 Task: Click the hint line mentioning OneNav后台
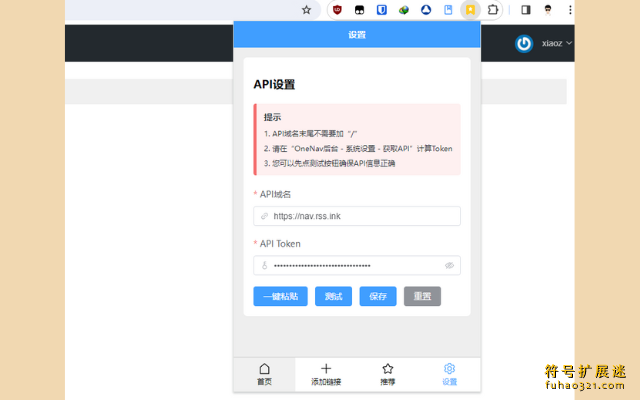(358, 149)
